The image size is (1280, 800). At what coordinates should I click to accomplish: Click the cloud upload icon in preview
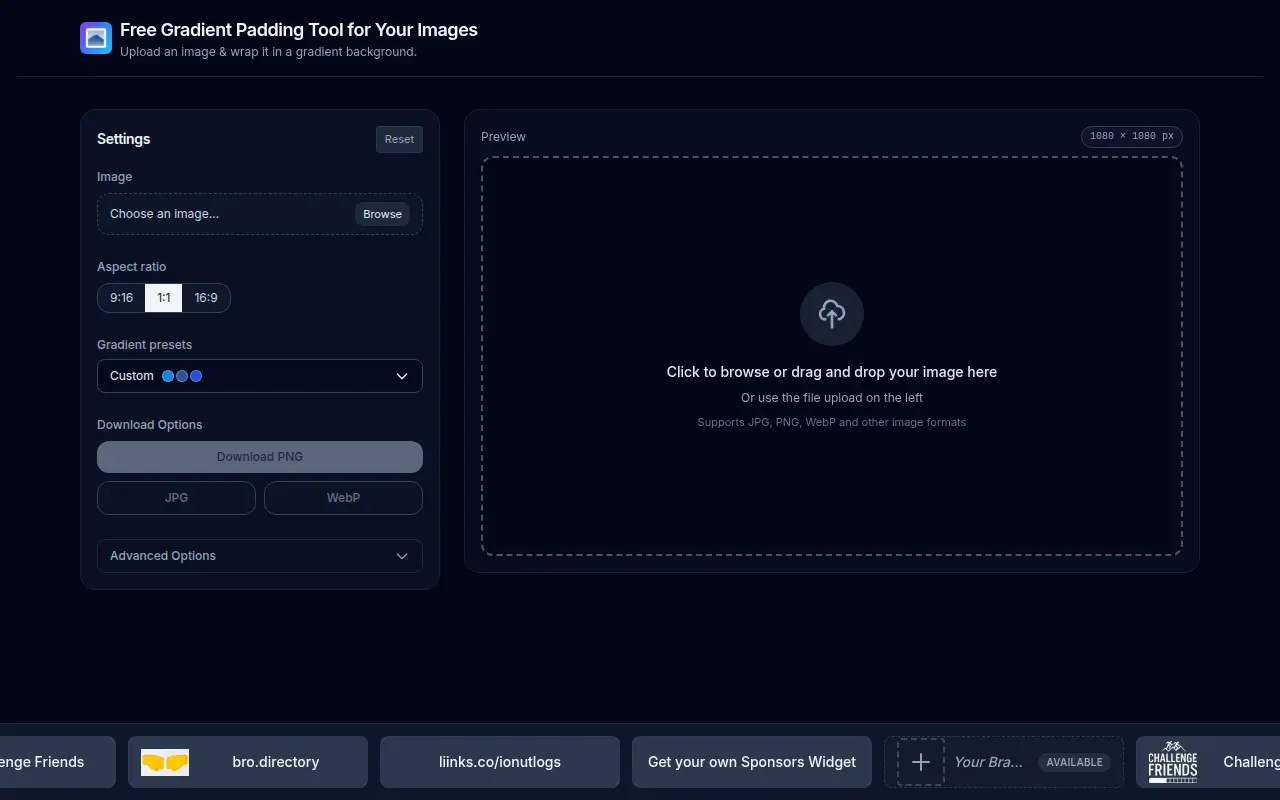coord(832,314)
